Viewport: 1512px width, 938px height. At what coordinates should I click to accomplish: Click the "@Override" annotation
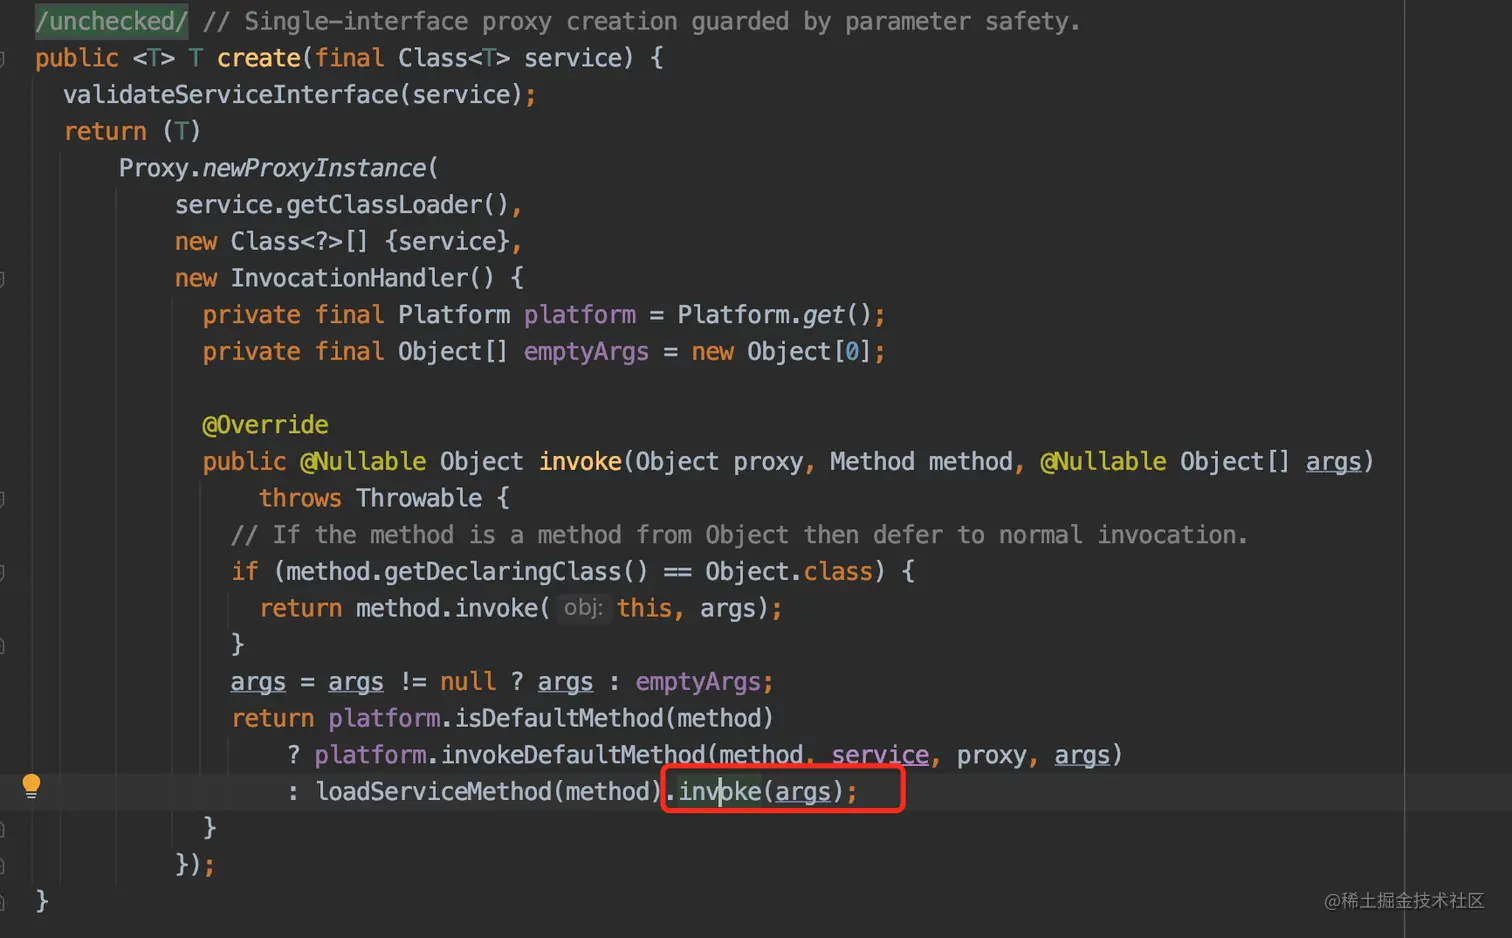click(265, 425)
